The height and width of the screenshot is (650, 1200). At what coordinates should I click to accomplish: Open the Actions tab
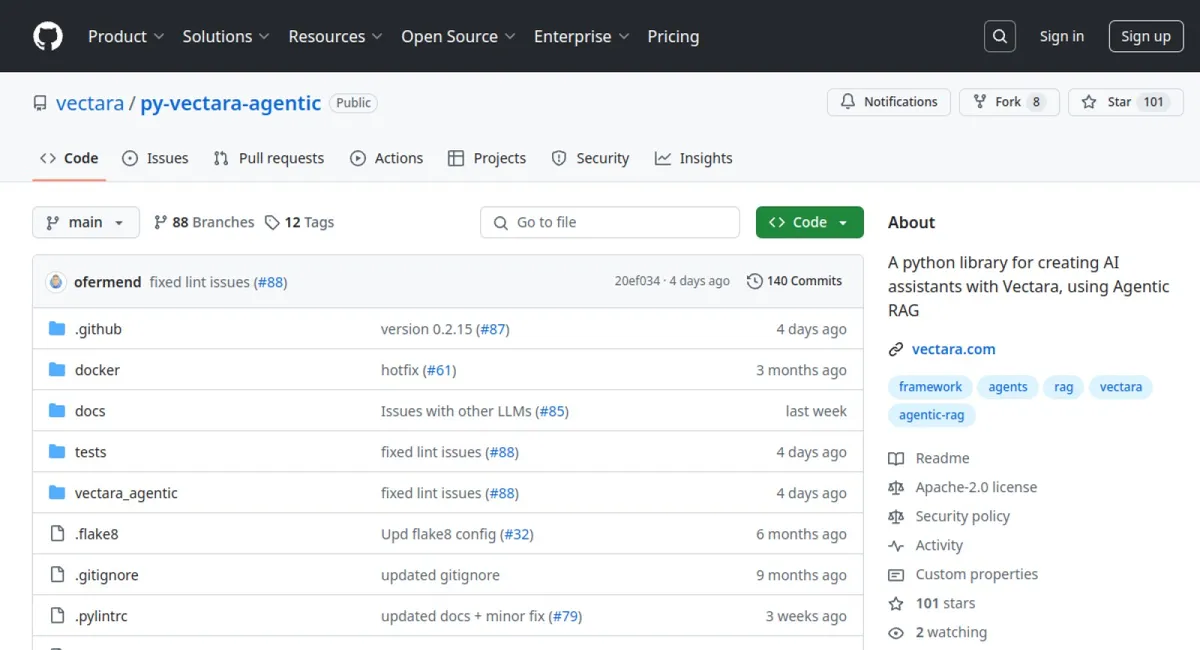[387, 158]
